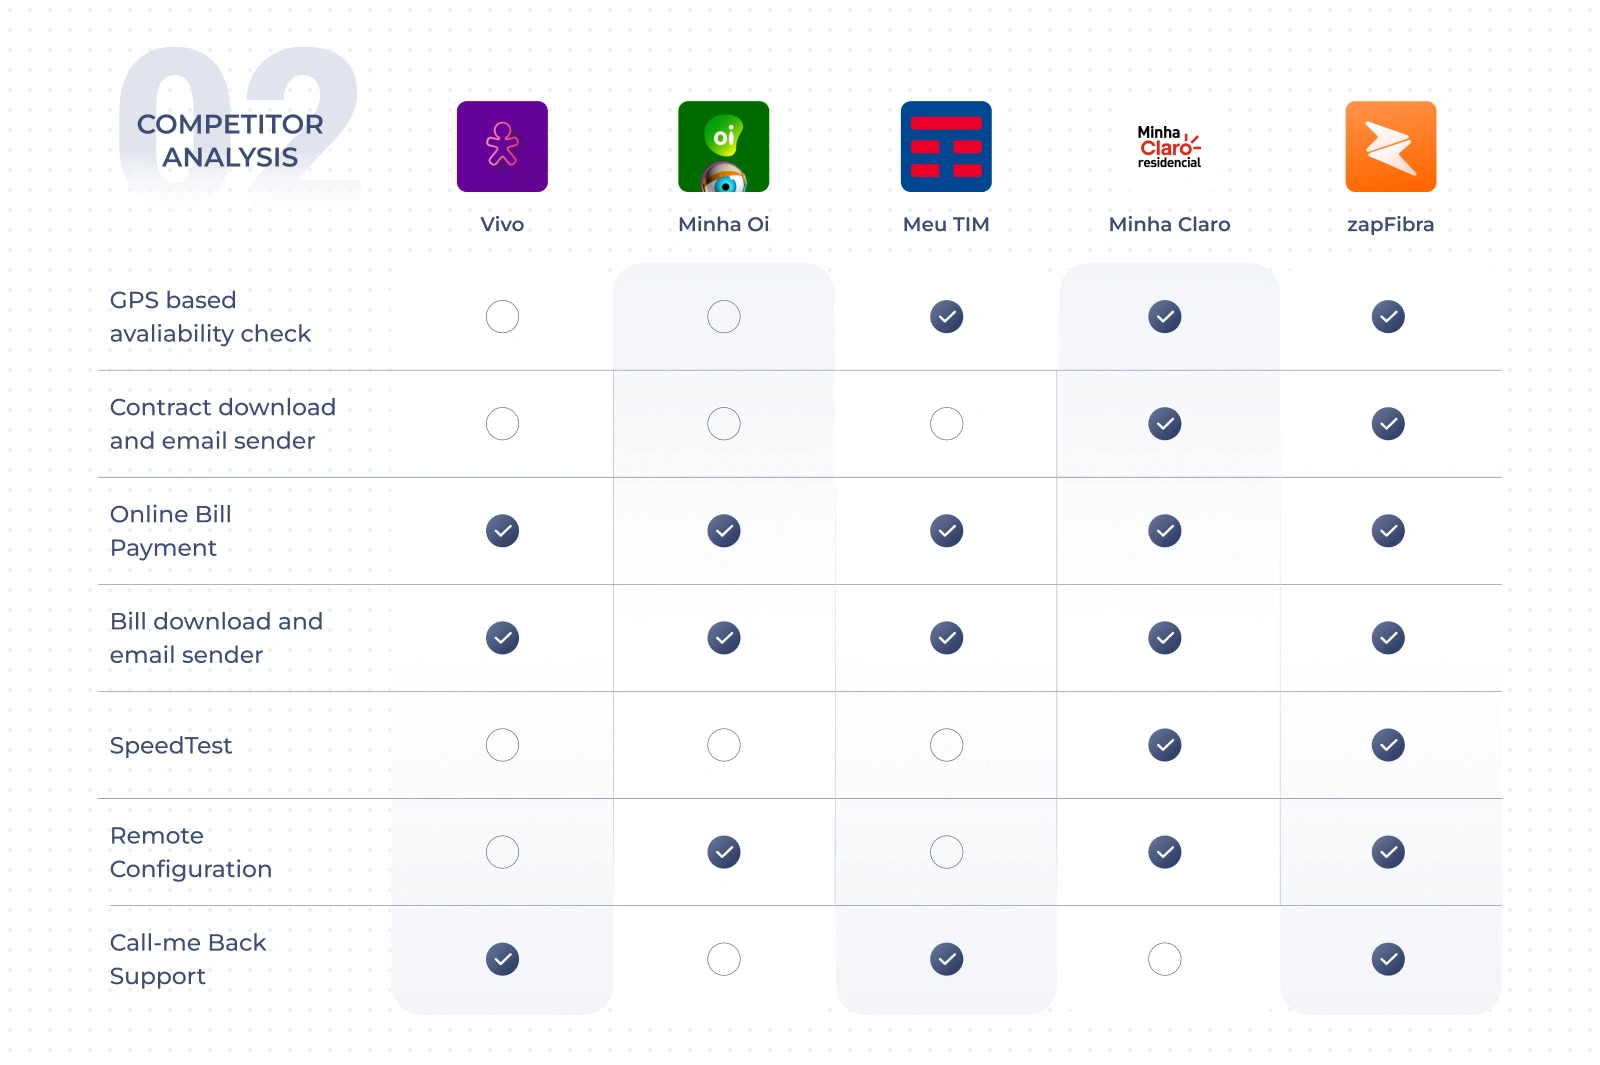Click the orange zapFibra app icon
The width and height of the screenshot is (1600, 1065).
pos(1390,146)
